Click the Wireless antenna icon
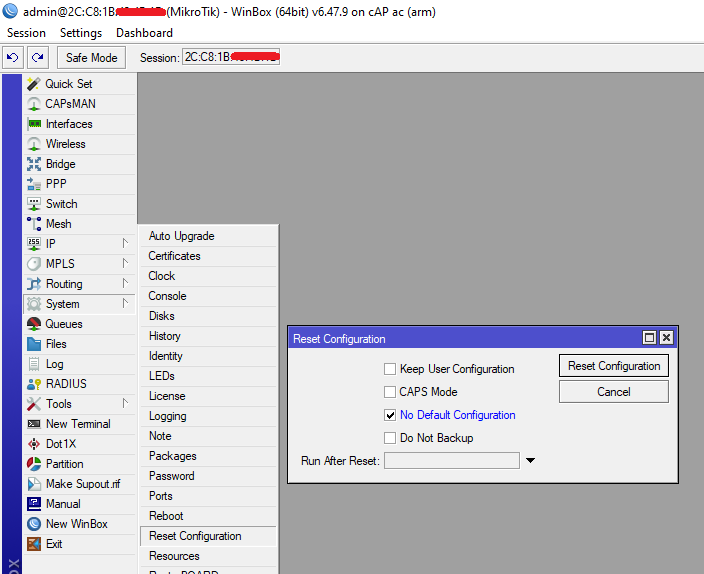The image size is (704, 574). [34, 144]
